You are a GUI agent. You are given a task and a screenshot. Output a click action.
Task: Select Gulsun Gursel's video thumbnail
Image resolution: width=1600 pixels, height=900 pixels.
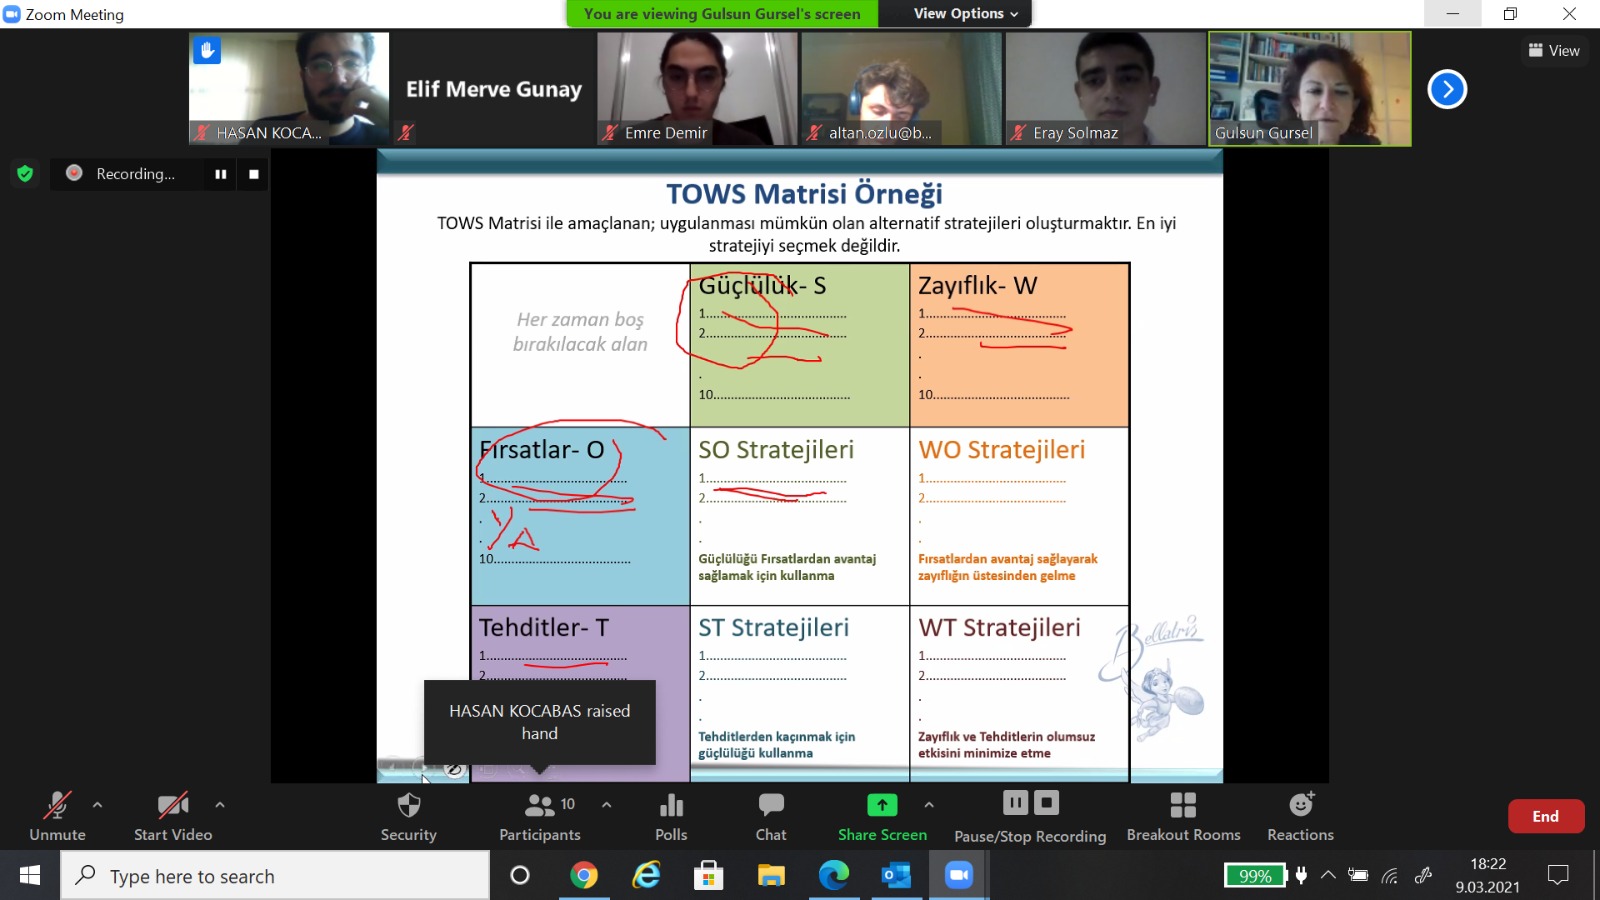coord(1309,88)
